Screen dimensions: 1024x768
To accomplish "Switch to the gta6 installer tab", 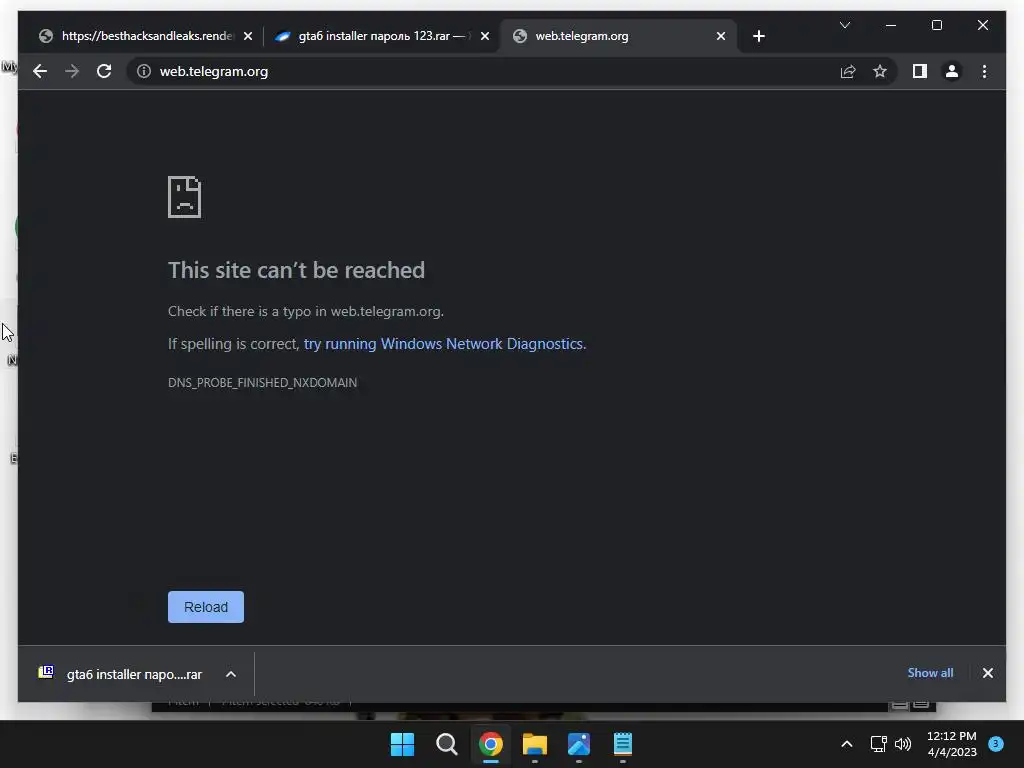I will click(x=383, y=36).
